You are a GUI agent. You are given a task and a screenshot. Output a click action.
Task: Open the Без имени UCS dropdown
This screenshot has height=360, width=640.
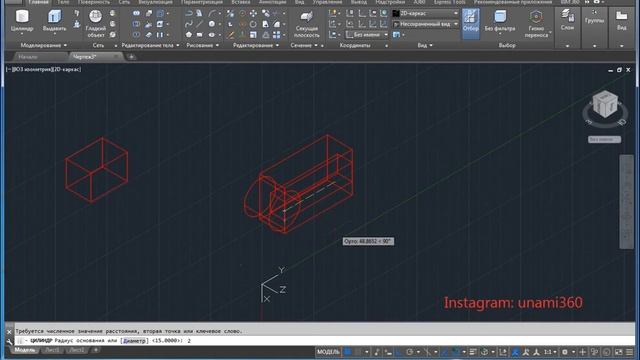(x=367, y=35)
